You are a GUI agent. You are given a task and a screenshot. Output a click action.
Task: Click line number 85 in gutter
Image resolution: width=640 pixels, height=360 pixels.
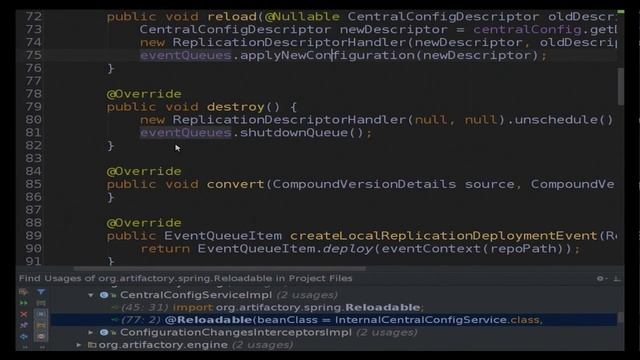(x=34, y=184)
